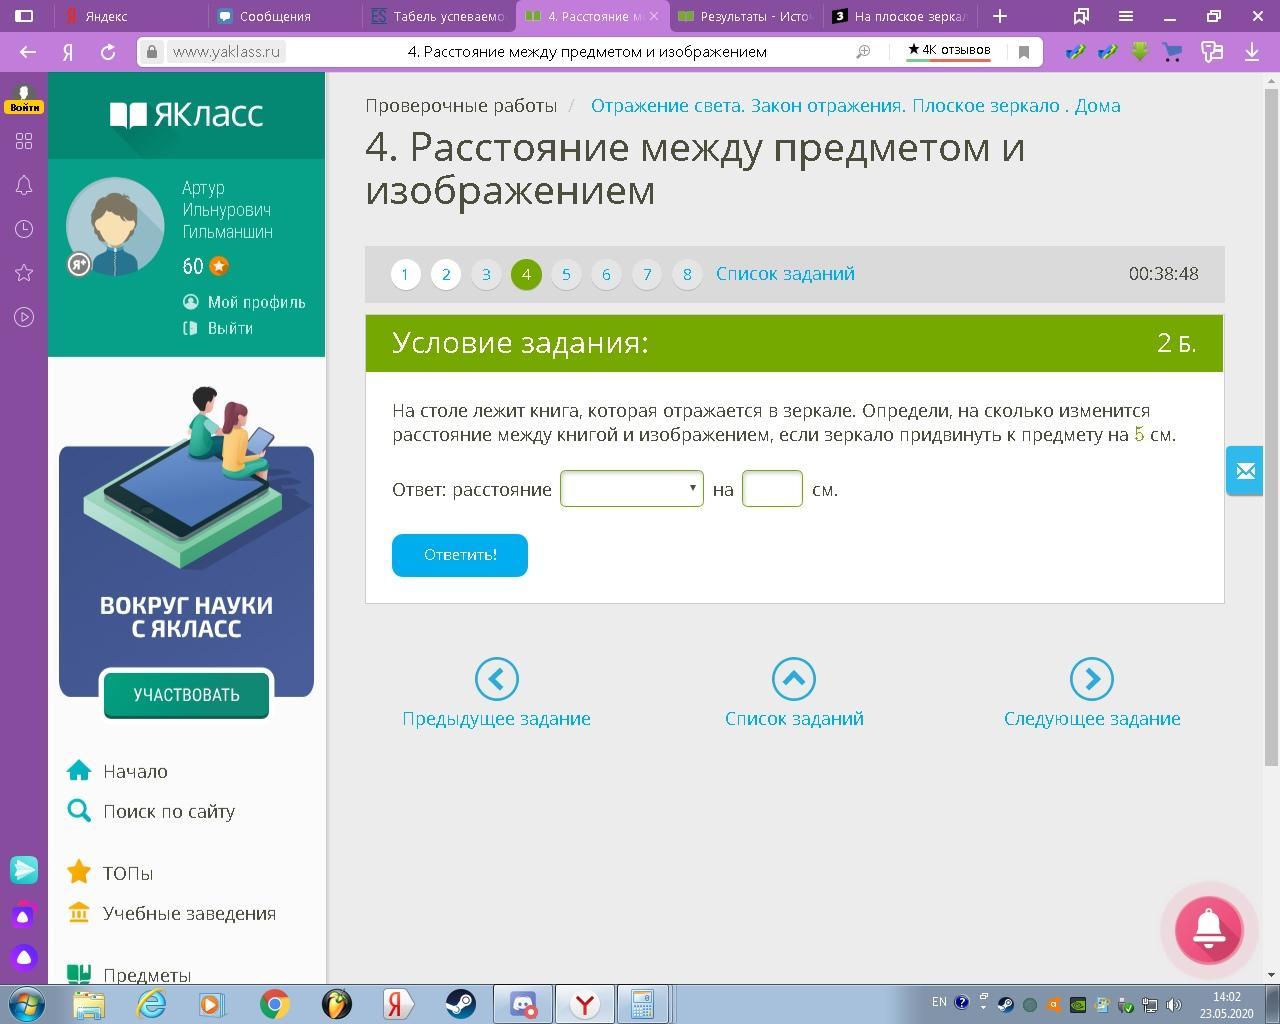Click the pink notification bell button
Screen dimensions: 1280x1024
pos(1208,929)
